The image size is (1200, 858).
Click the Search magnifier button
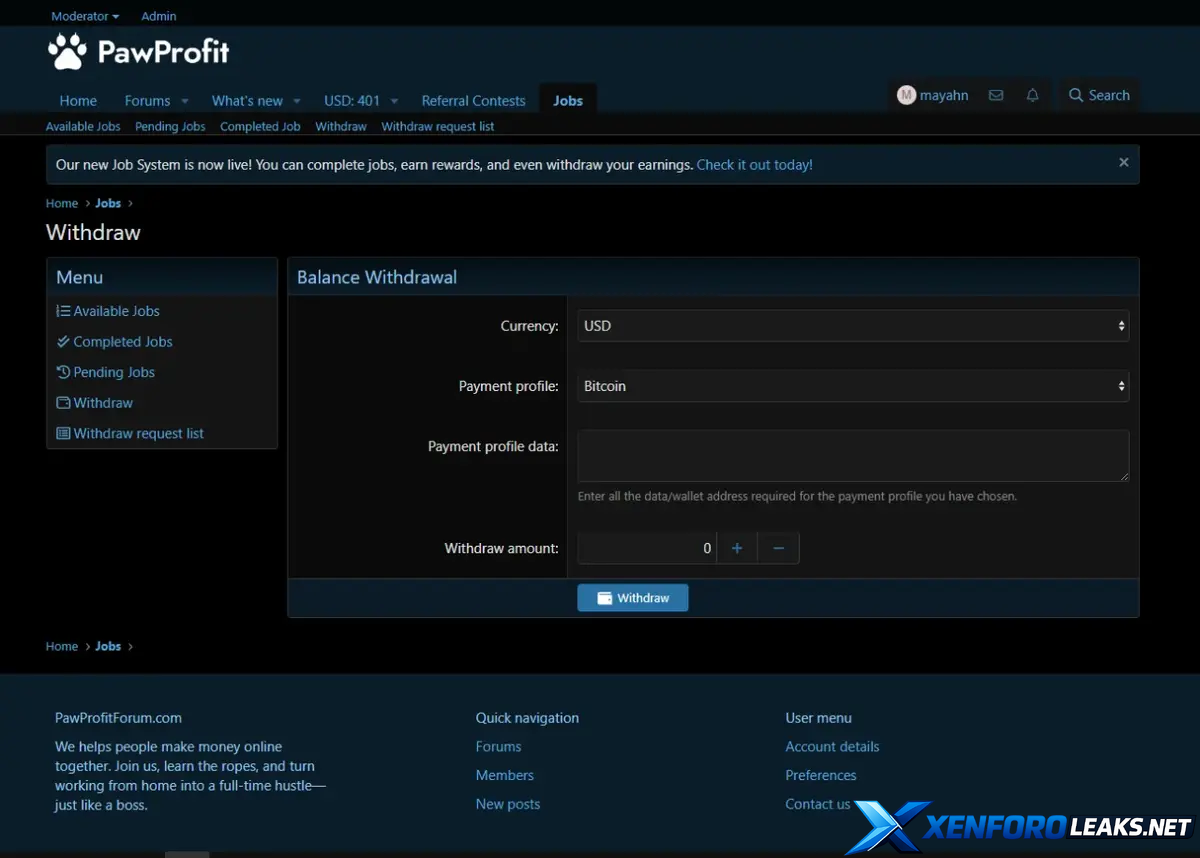click(x=1099, y=96)
